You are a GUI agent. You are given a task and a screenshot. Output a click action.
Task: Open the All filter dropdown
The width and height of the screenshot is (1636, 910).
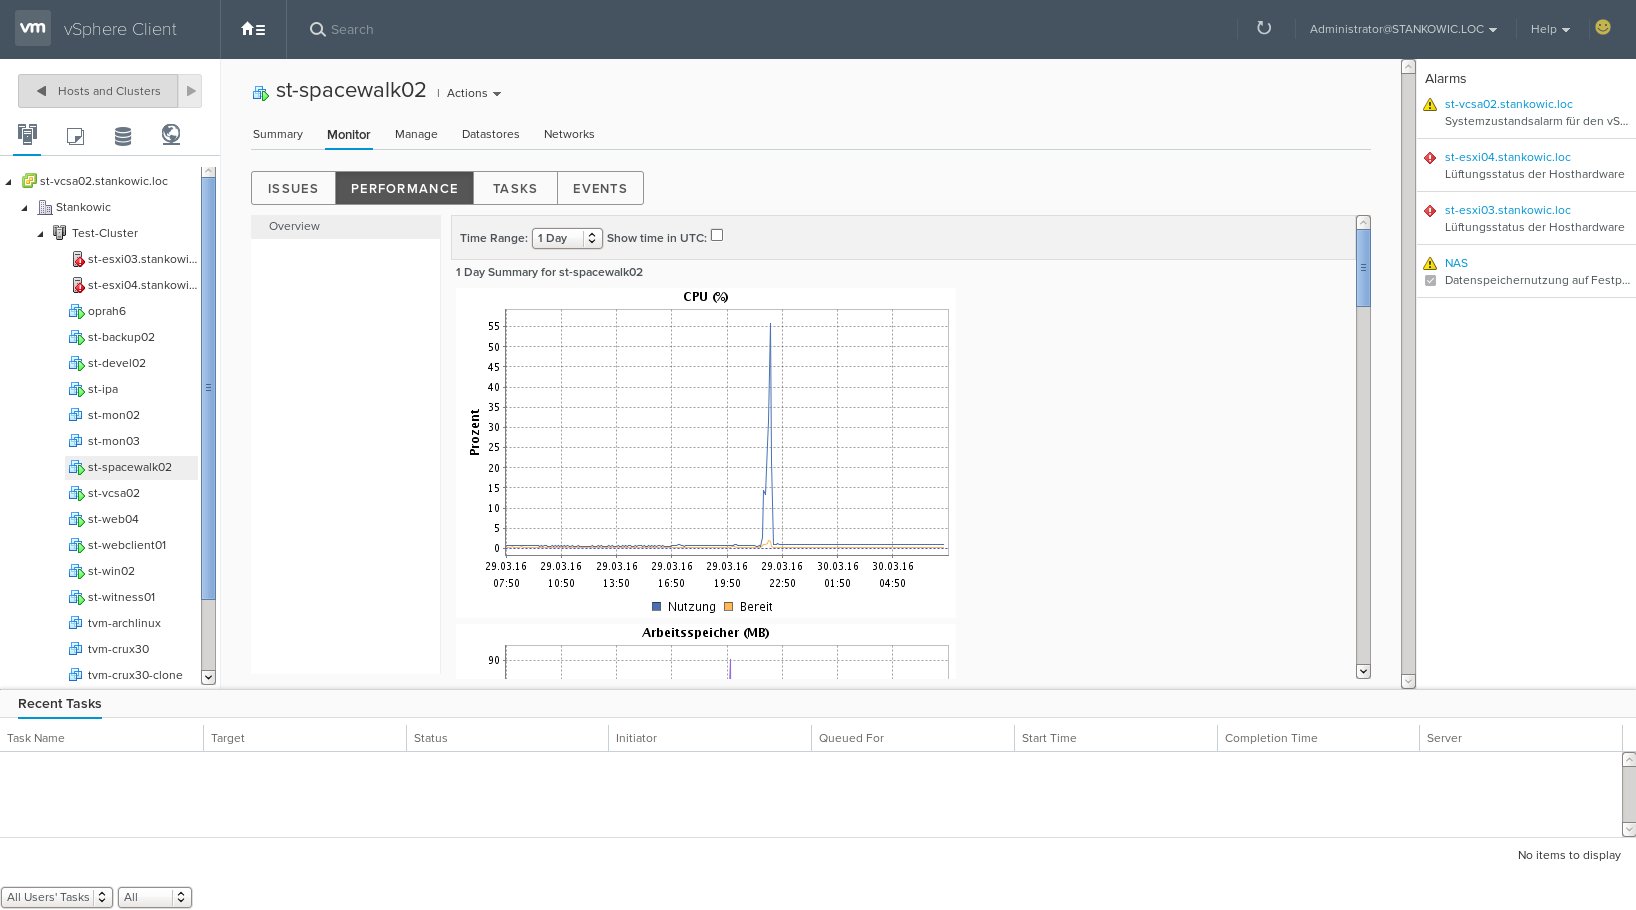point(154,897)
